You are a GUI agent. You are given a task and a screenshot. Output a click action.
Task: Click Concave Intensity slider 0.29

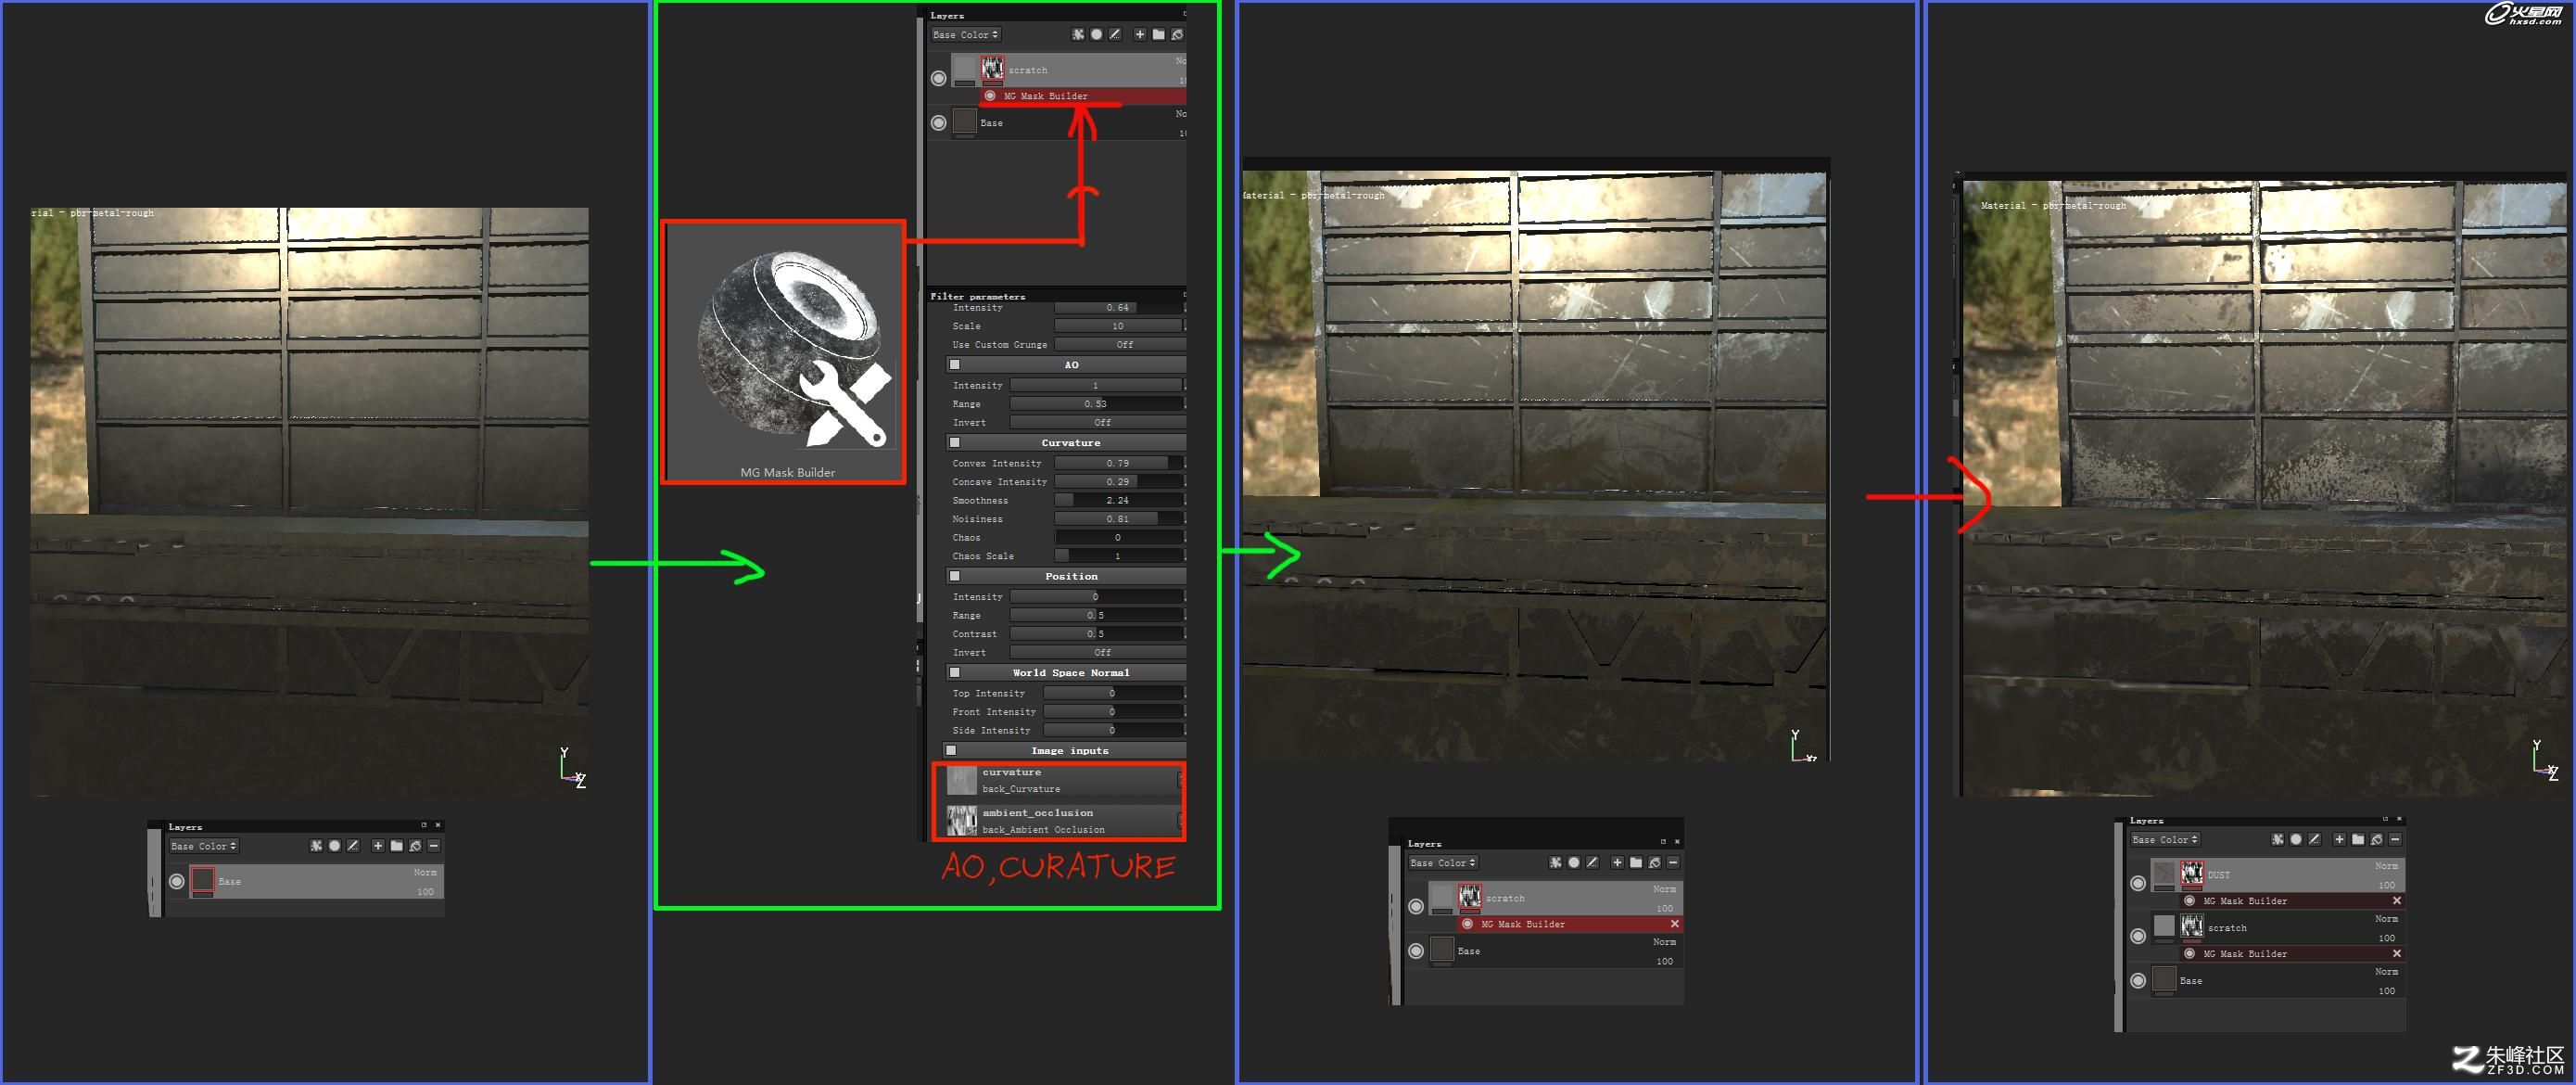(x=1119, y=482)
